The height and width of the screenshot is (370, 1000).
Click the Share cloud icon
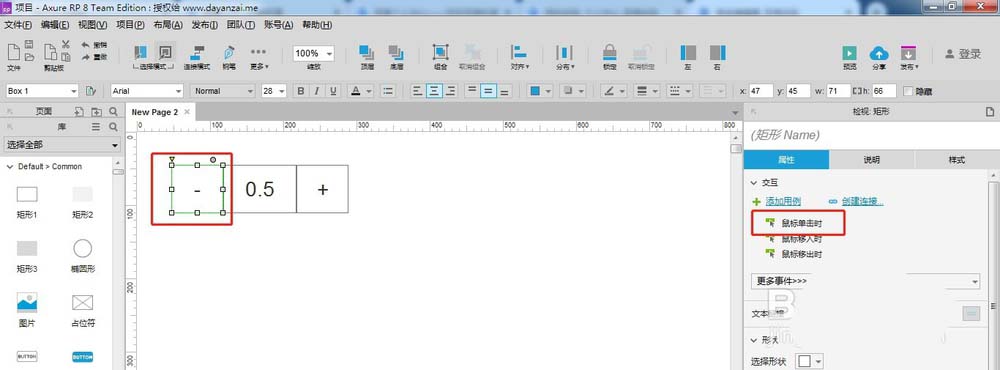(x=879, y=52)
